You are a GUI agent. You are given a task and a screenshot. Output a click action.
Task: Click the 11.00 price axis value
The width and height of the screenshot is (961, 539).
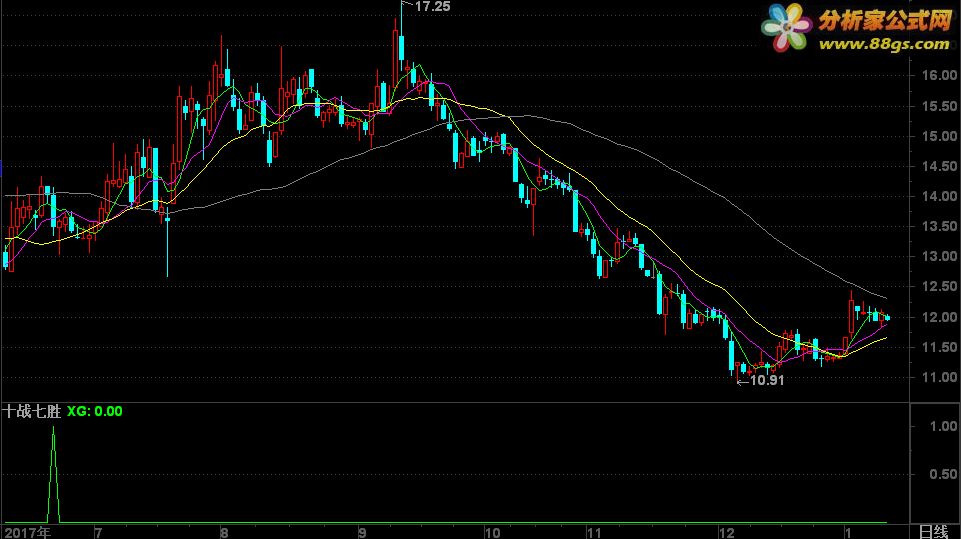tap(940, 377)
